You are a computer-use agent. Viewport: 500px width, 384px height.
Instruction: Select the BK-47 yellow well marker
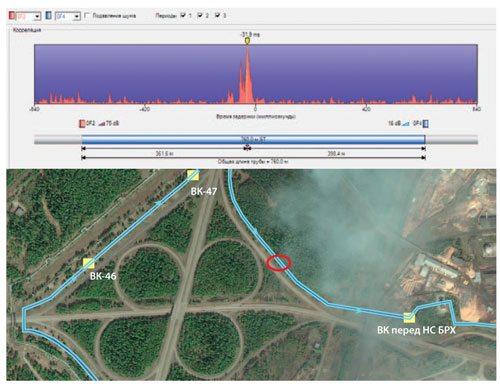pos(193,175)
